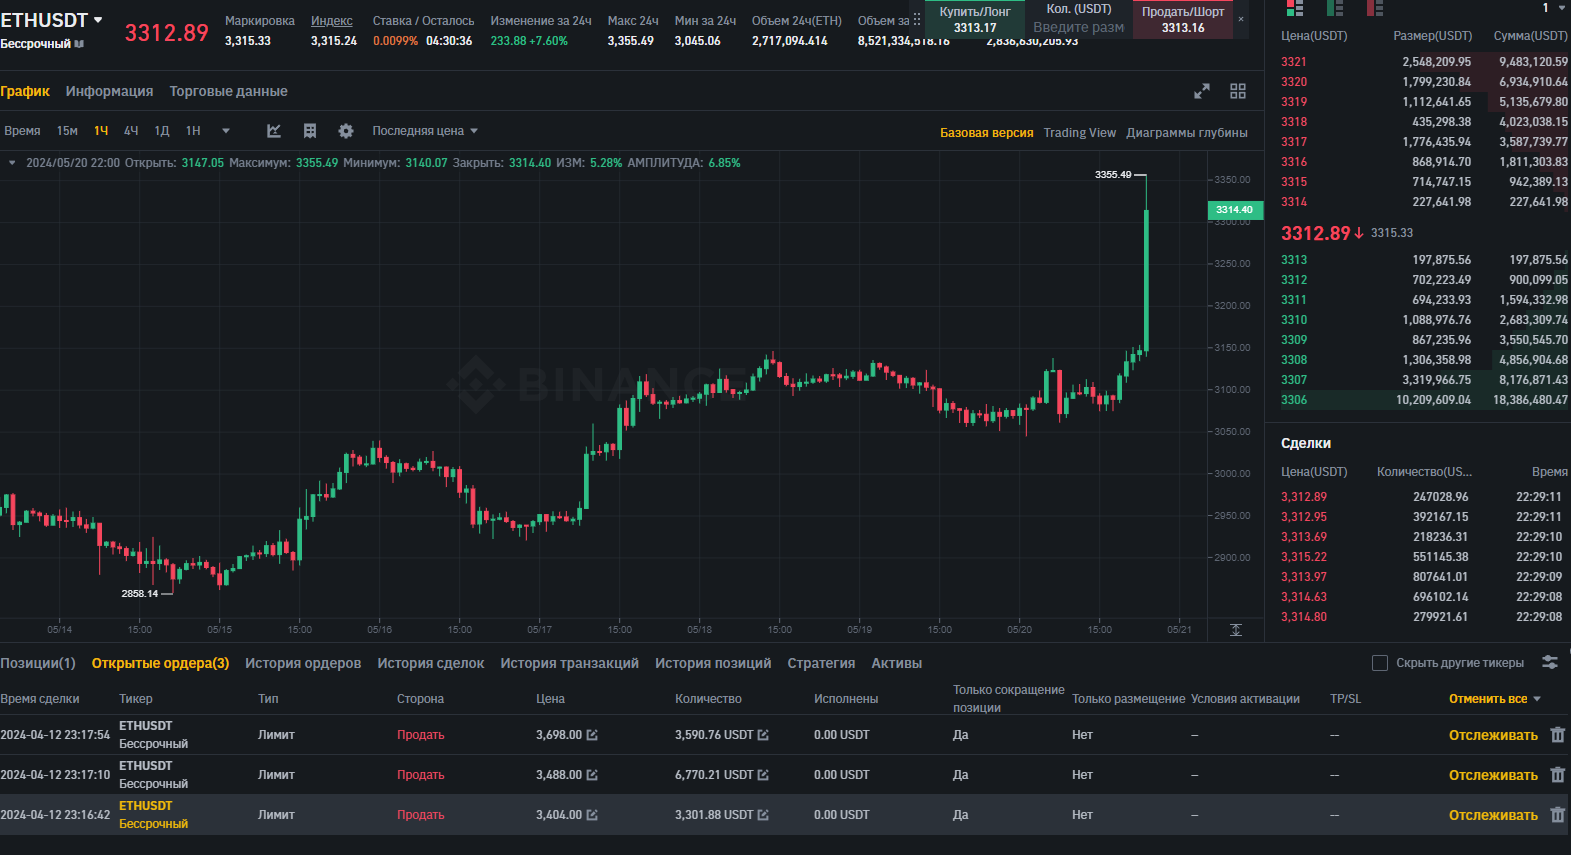The image size is (1571, 855).
Task: Close the quick order floating panel
Action: pyautogui.click(x=1241, y=19)
